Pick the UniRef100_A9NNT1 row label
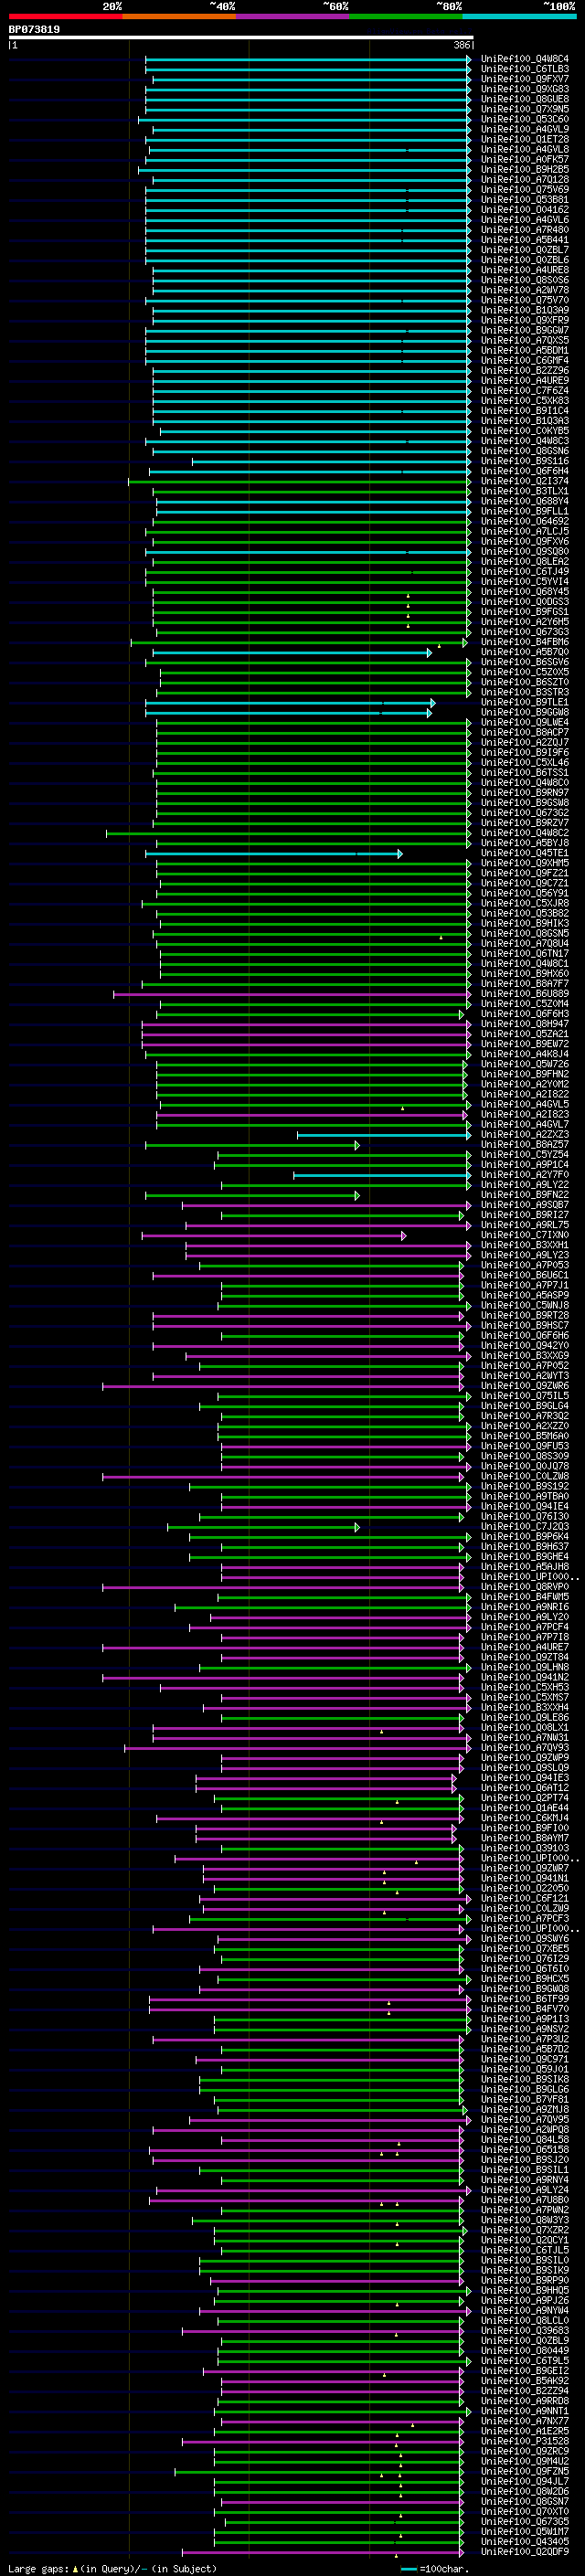The image size is (585, 2576). (524, 2412)
